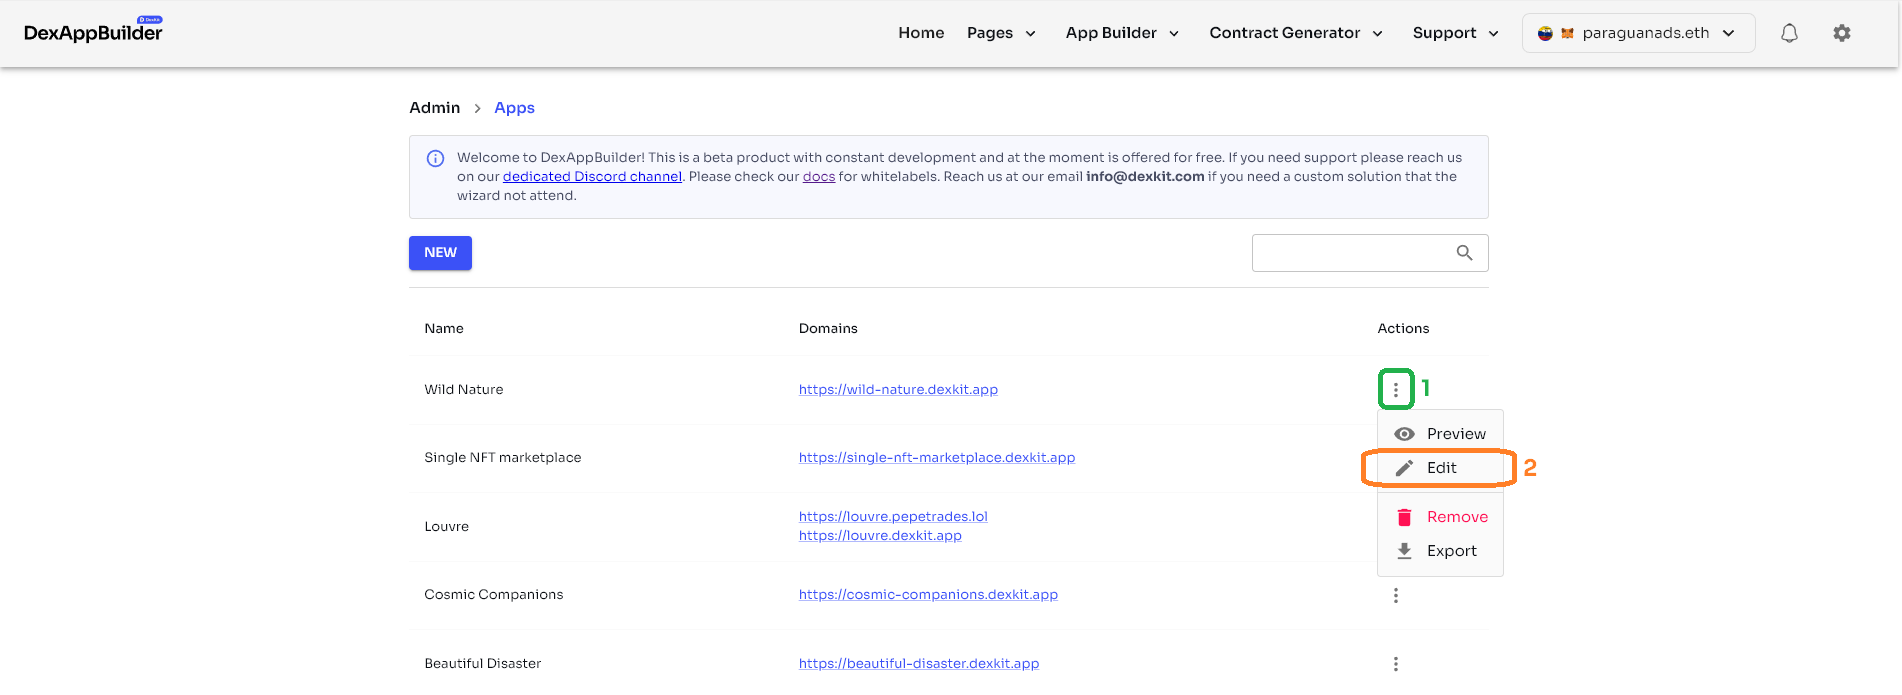Click the DexAppBuilder logo
Image resolution: width=1902 pixels, height=695 pixels.
point(93,32)
